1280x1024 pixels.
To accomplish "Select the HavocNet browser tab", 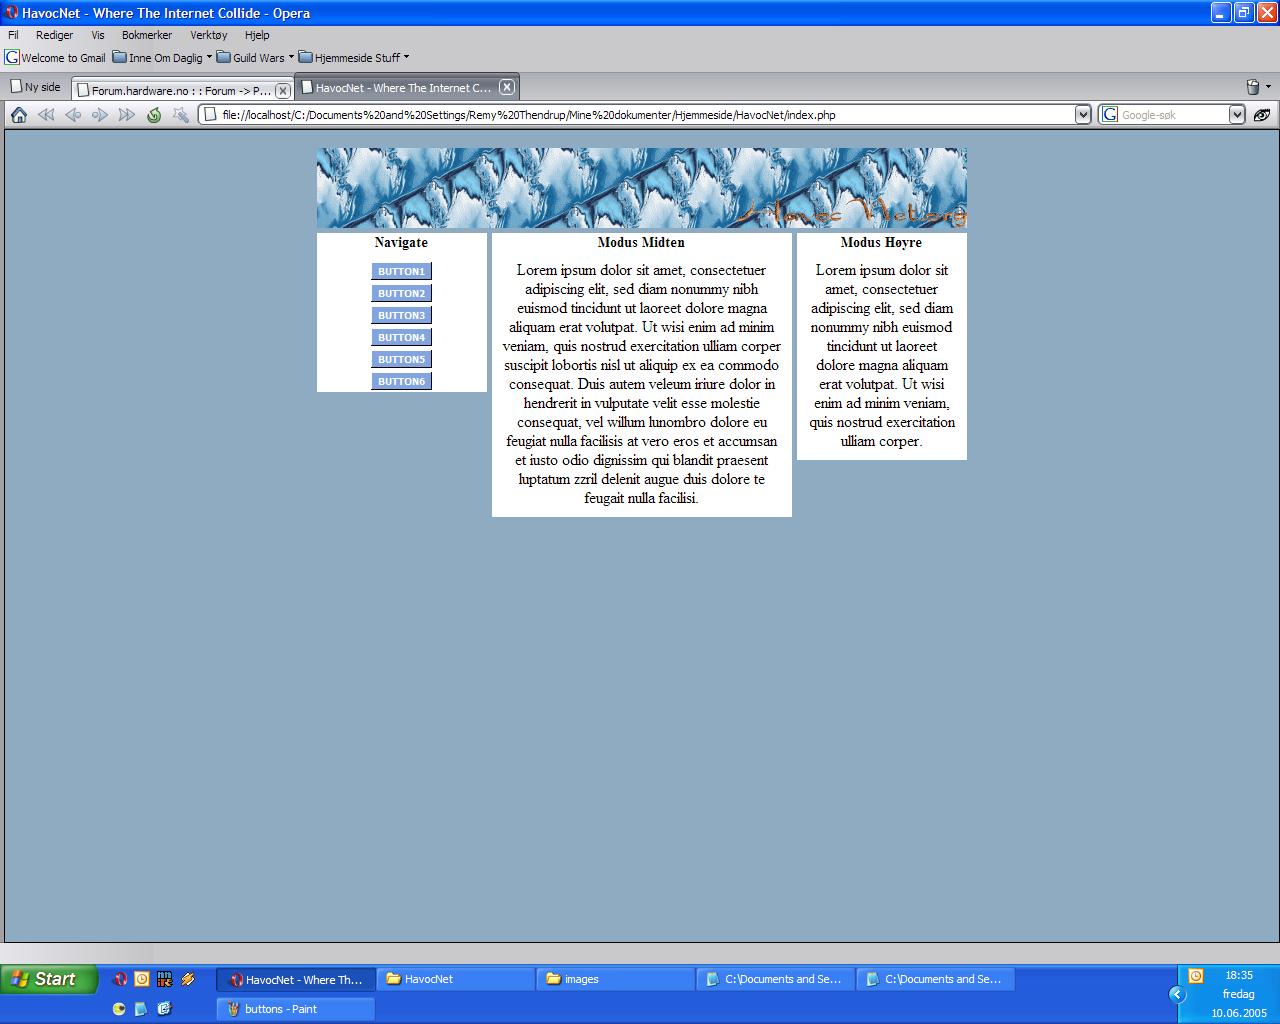I will (406, 87).
